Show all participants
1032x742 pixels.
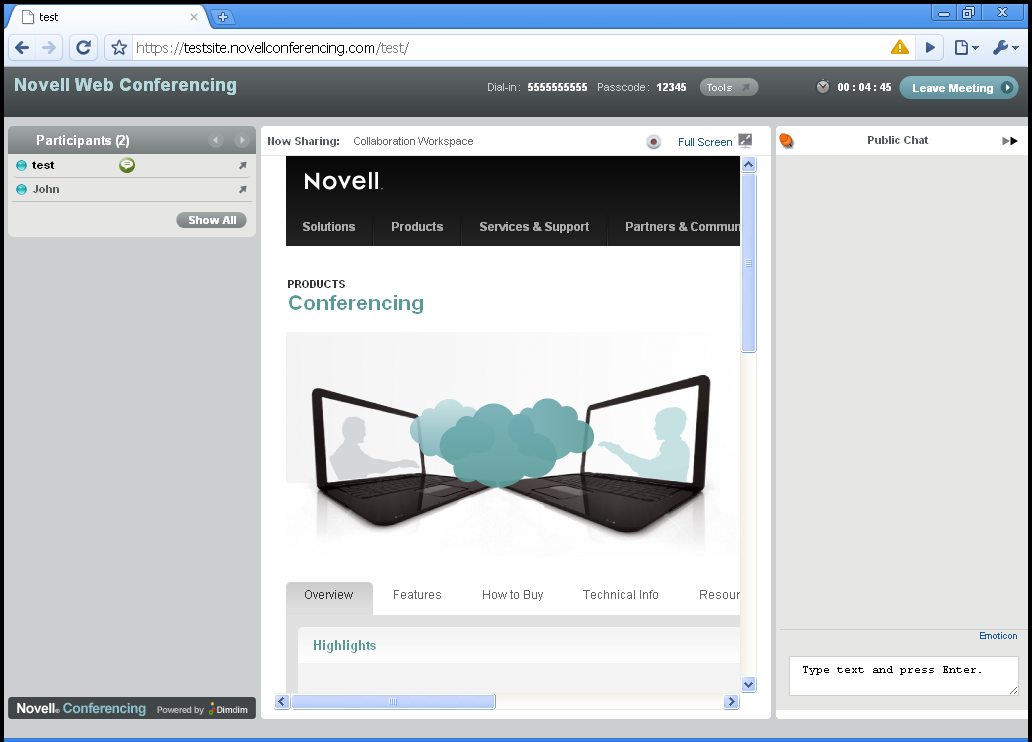pyautogui.click(x=211, y=220)
